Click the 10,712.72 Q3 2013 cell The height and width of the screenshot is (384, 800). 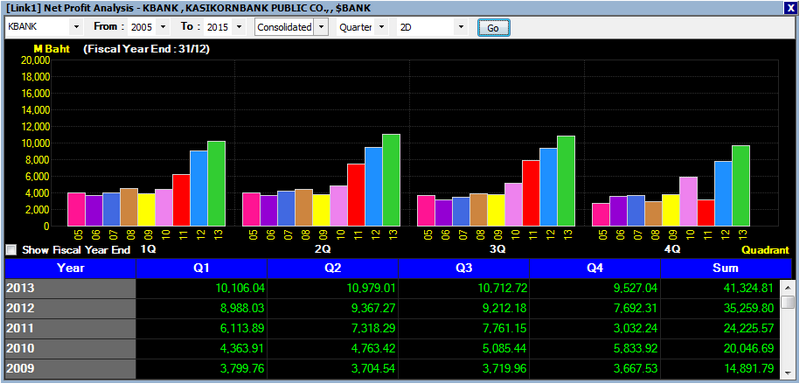point(464,289)
